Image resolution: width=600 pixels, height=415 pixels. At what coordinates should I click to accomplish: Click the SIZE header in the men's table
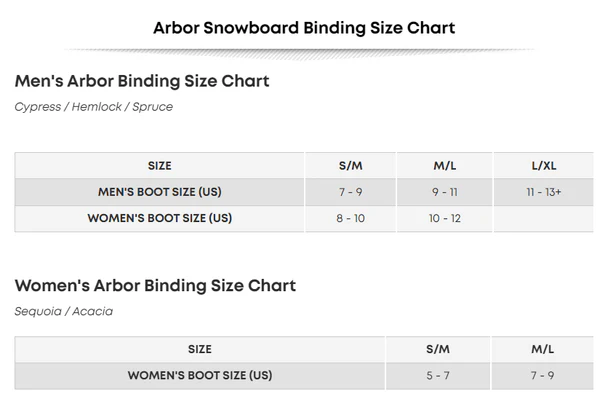point(159,165)
